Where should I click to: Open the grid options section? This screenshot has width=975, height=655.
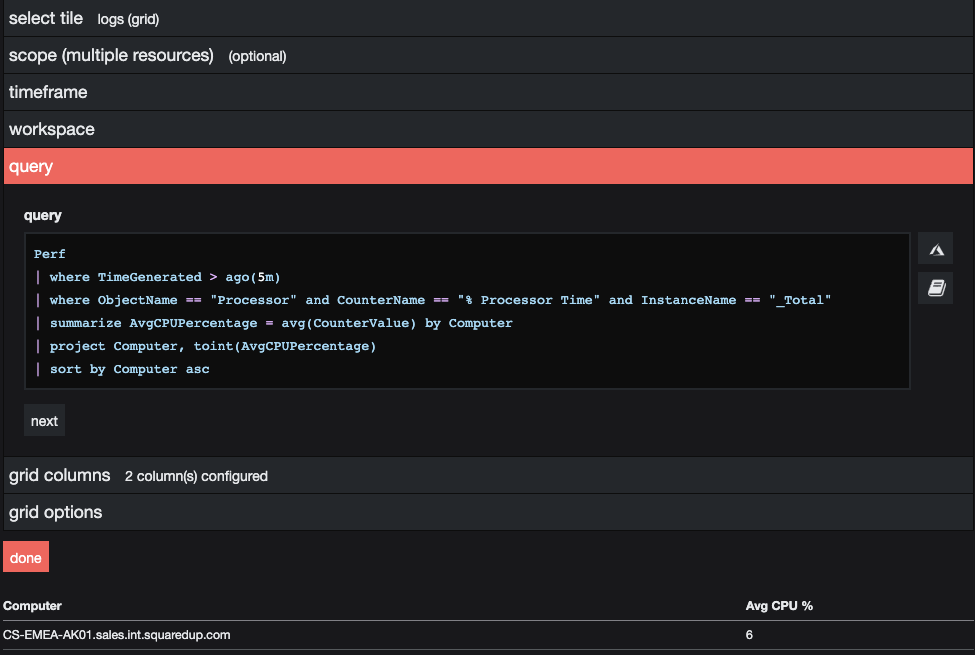55,512
